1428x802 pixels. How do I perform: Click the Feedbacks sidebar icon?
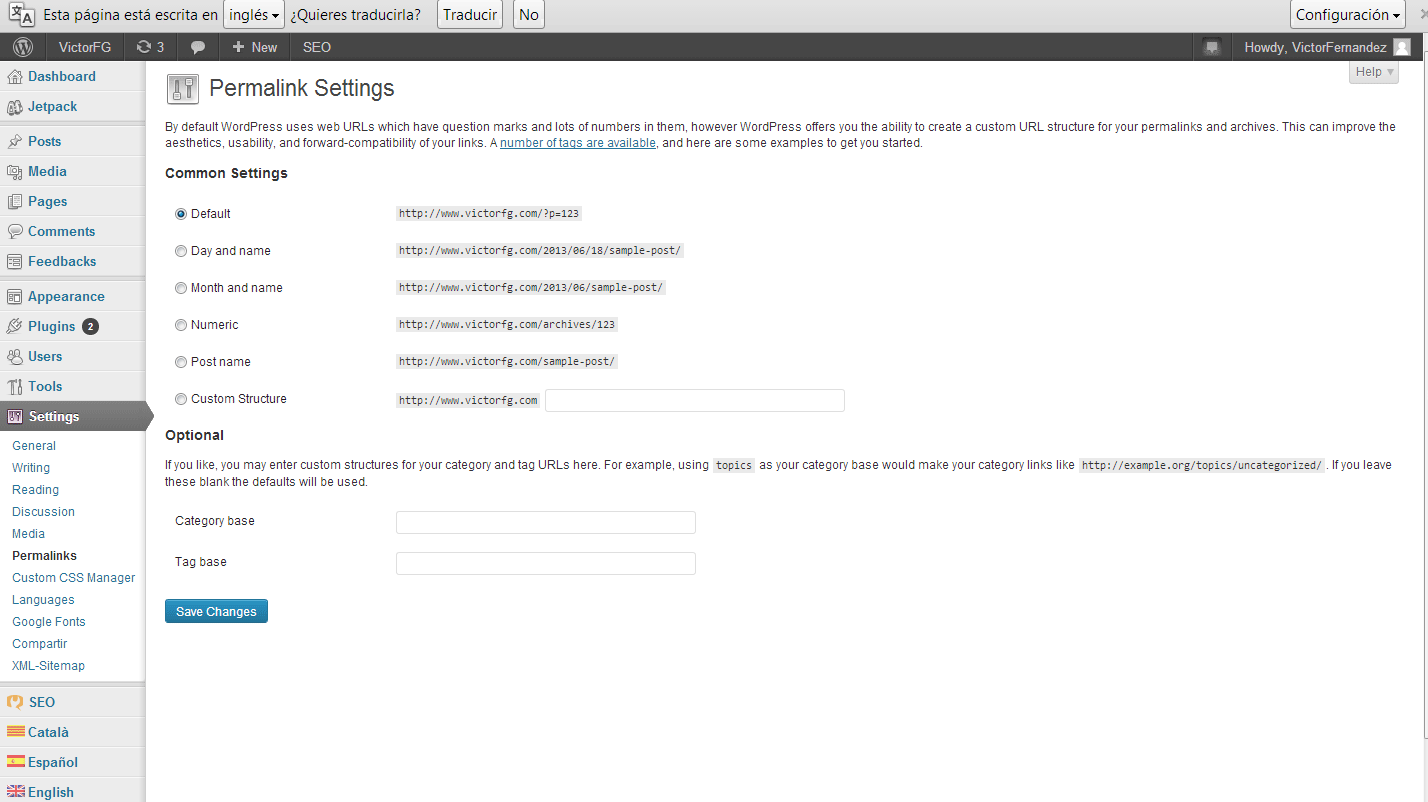pyautogui.click(x=15, y=262)
